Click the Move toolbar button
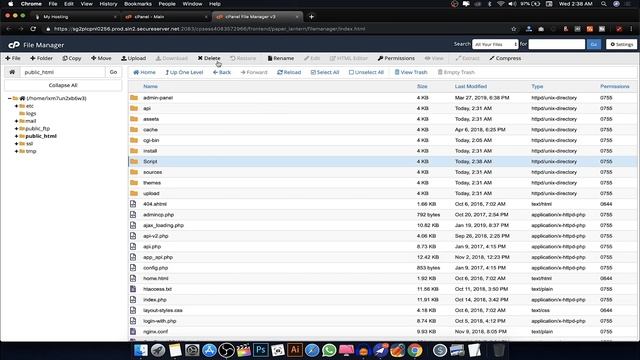The width and height of the screenshot is (640, 360). coord(101,58)
